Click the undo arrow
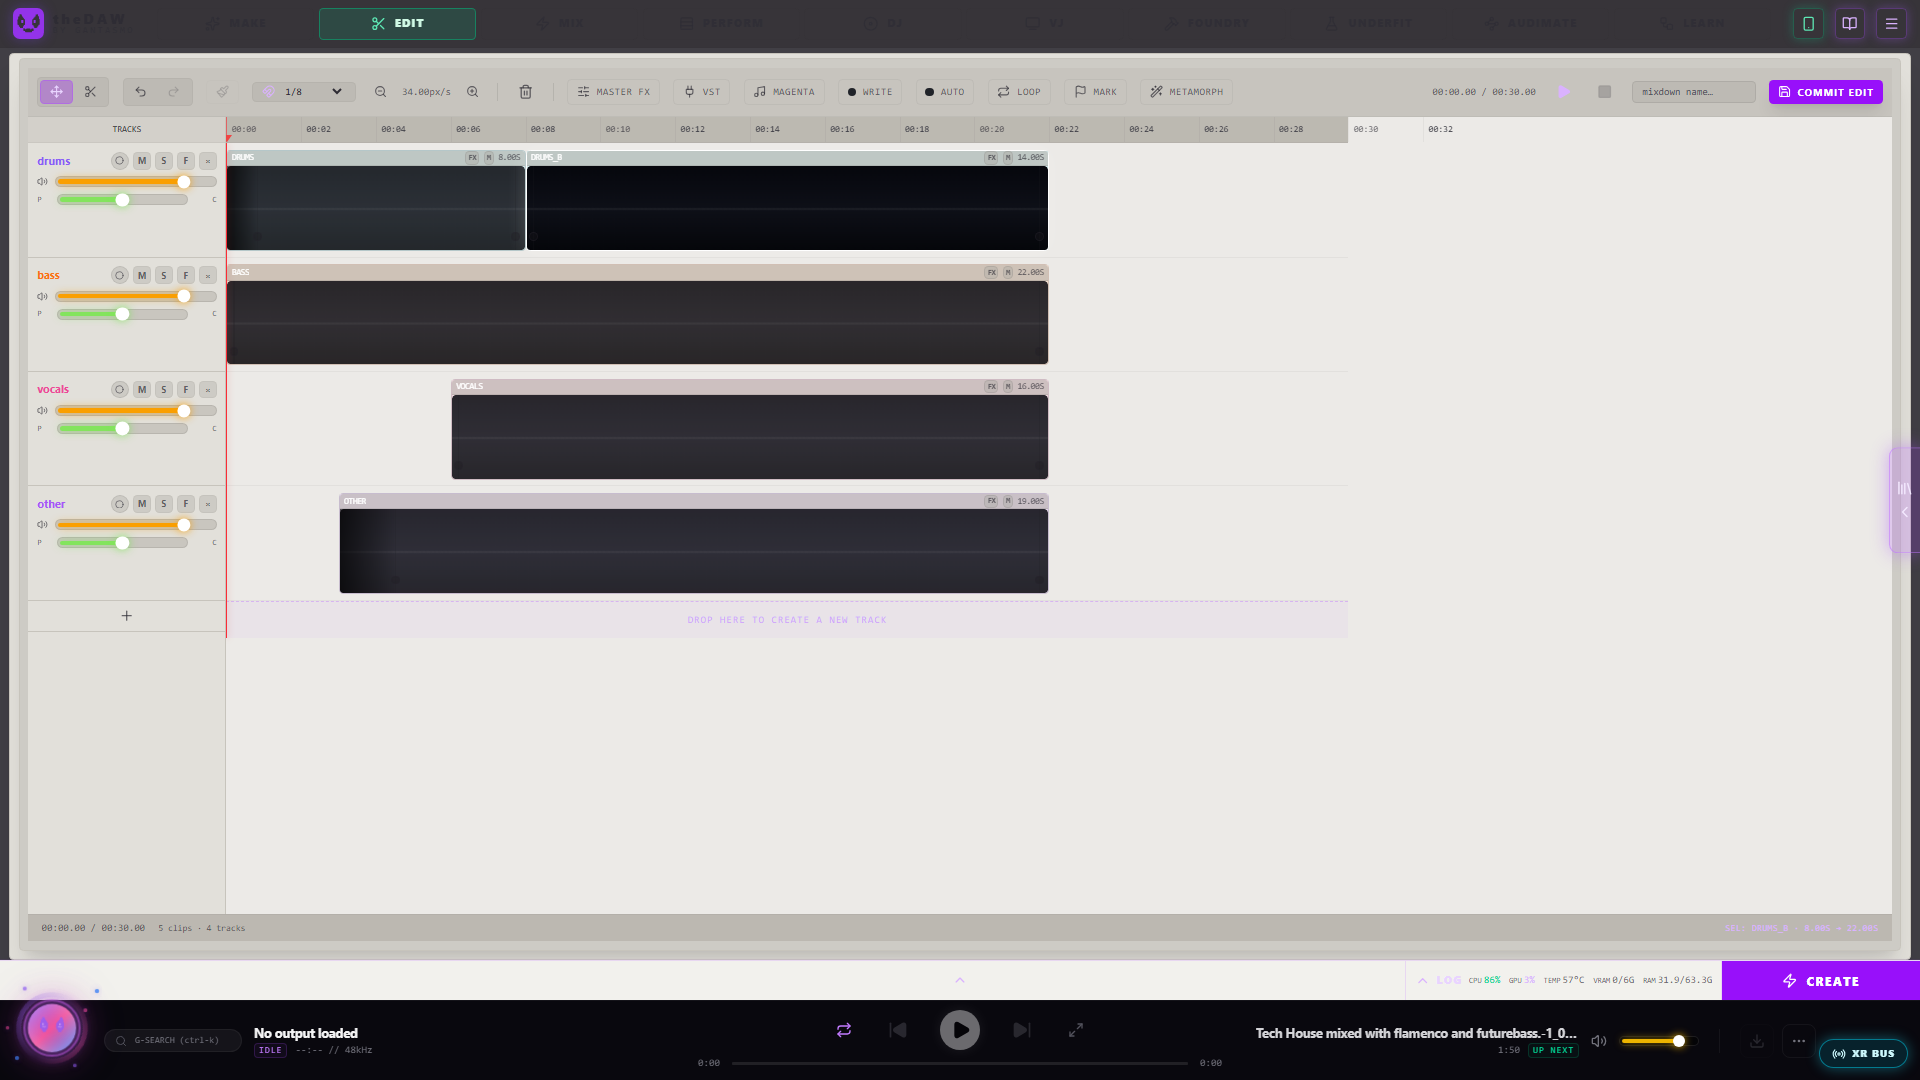1920x1080 pixels. tap(141, 92)
